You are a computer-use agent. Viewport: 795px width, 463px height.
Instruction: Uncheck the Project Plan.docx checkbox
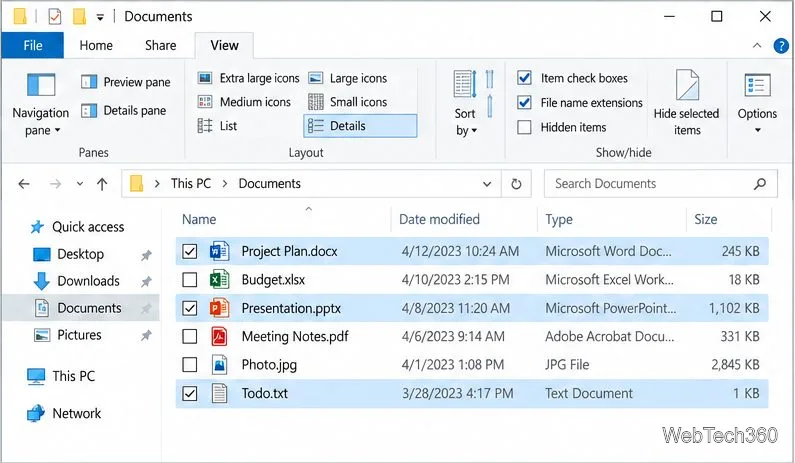[x=190, y=251]
